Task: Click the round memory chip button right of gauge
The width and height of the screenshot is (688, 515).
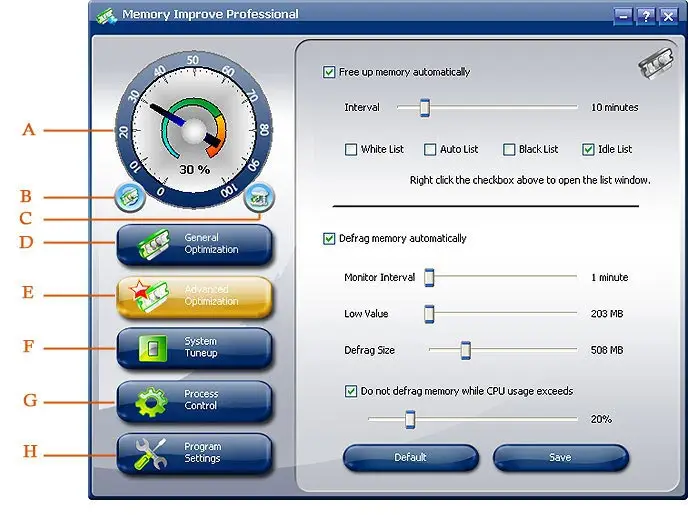Action: 259,197
